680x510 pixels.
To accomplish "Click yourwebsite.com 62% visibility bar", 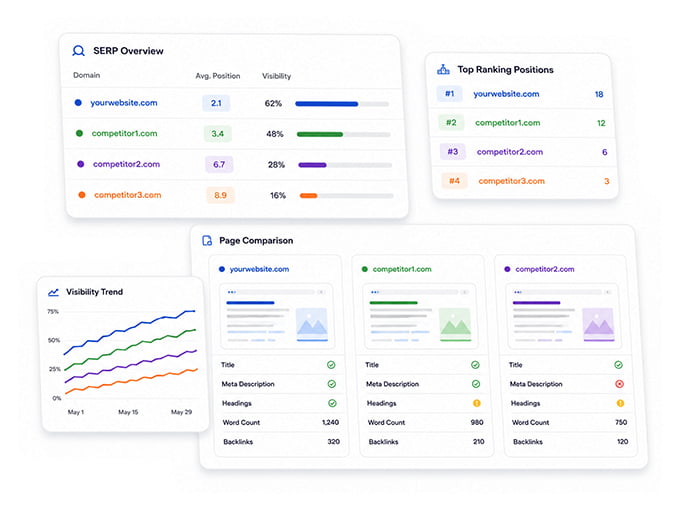I will point(342,104).
